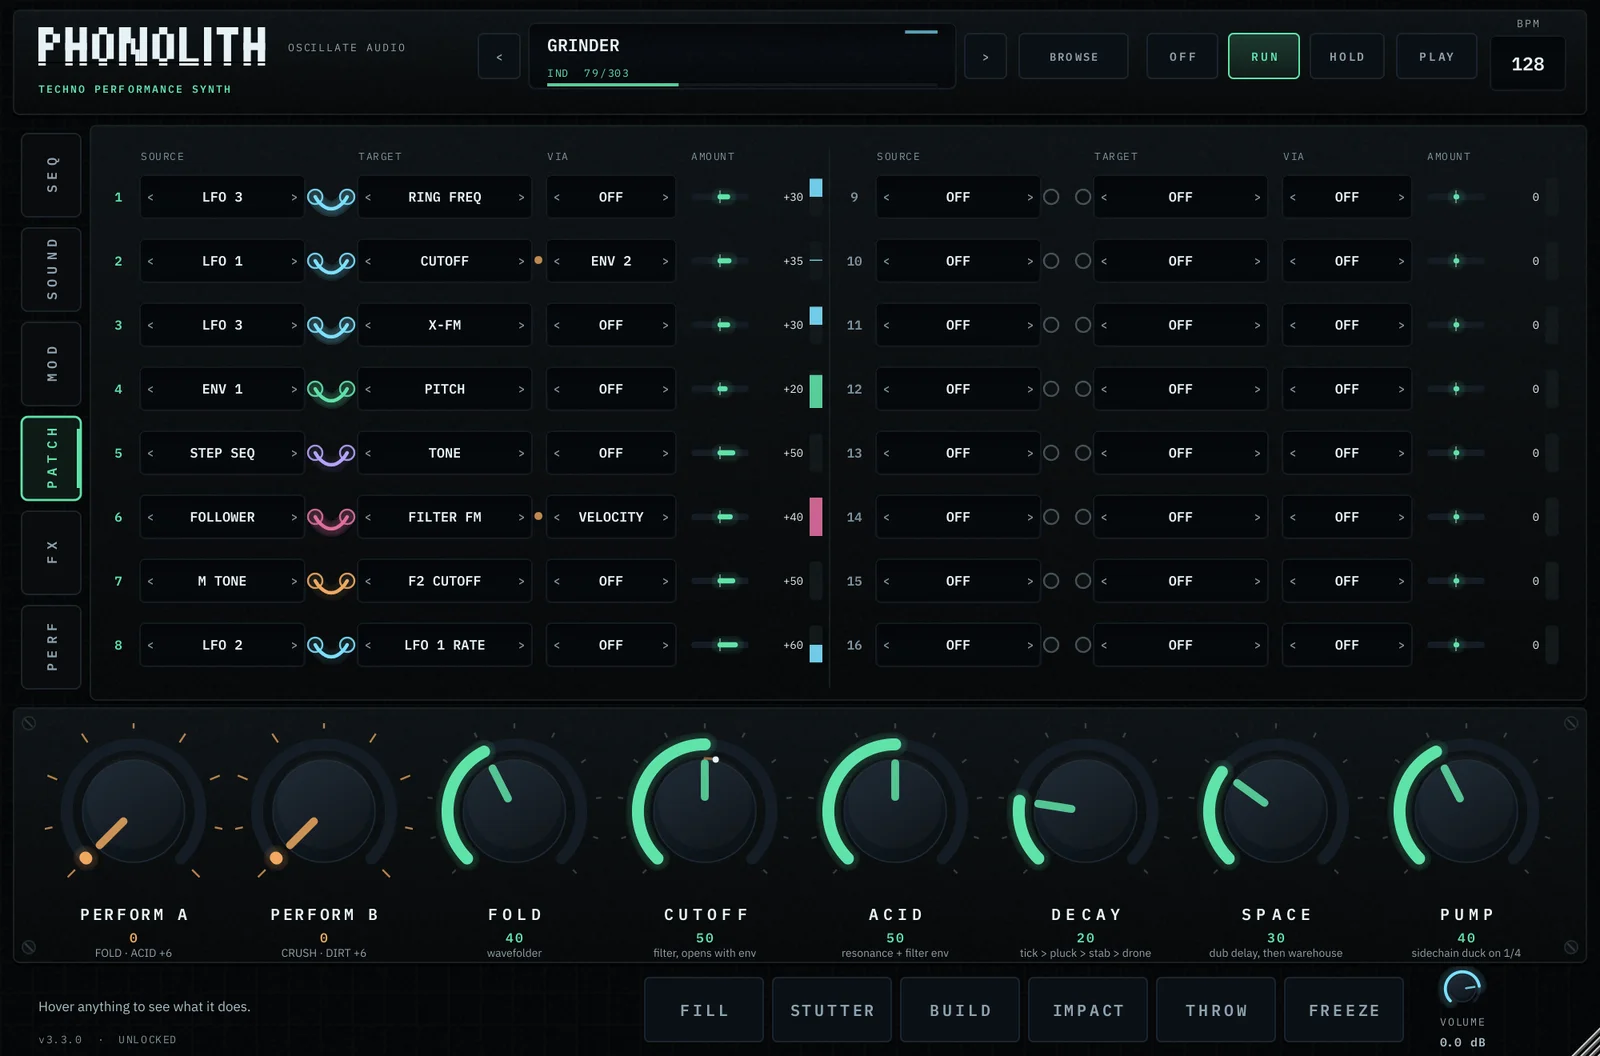This screenshot has width=1600, height=1056.
Task: Click the pink cable icon on the FOLLOWER row
Action: point(331,519)
